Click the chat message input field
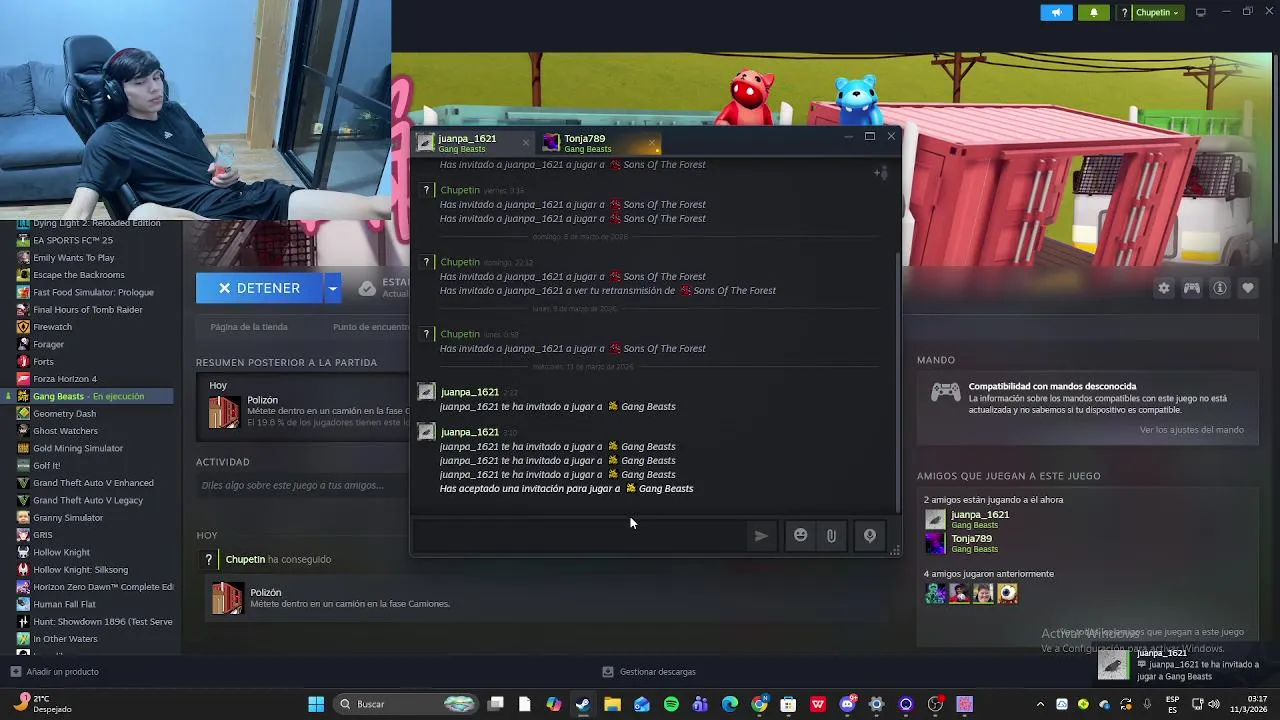This screenshot has height=720, width=1280. click(580, 536)
